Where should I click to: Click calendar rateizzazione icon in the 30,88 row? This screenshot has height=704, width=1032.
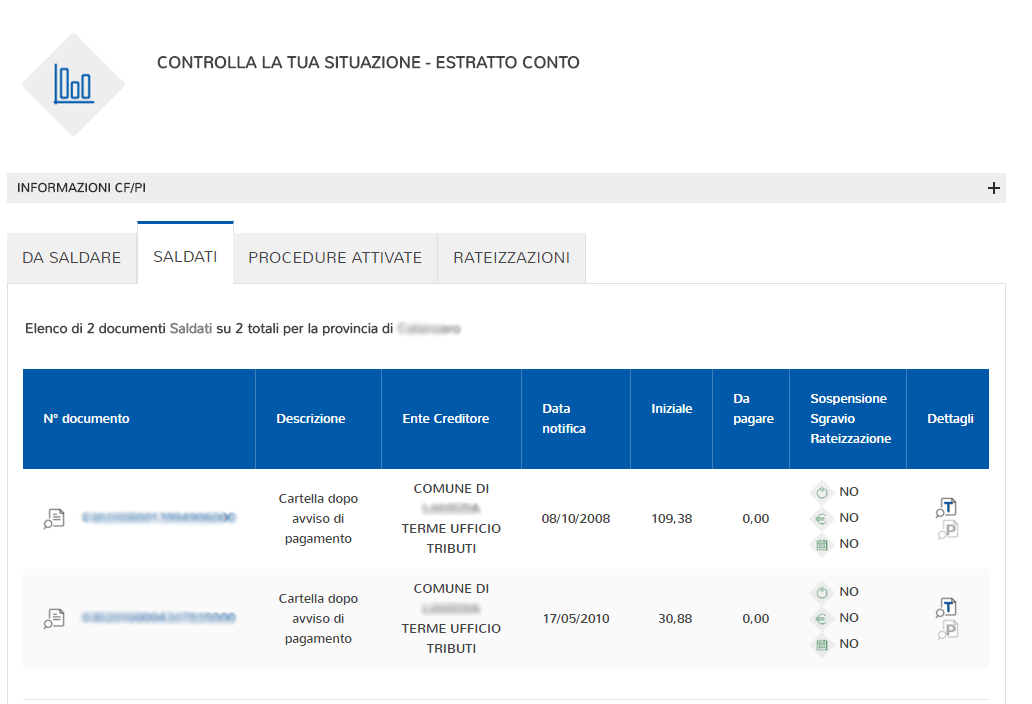[x=822, y=644]
